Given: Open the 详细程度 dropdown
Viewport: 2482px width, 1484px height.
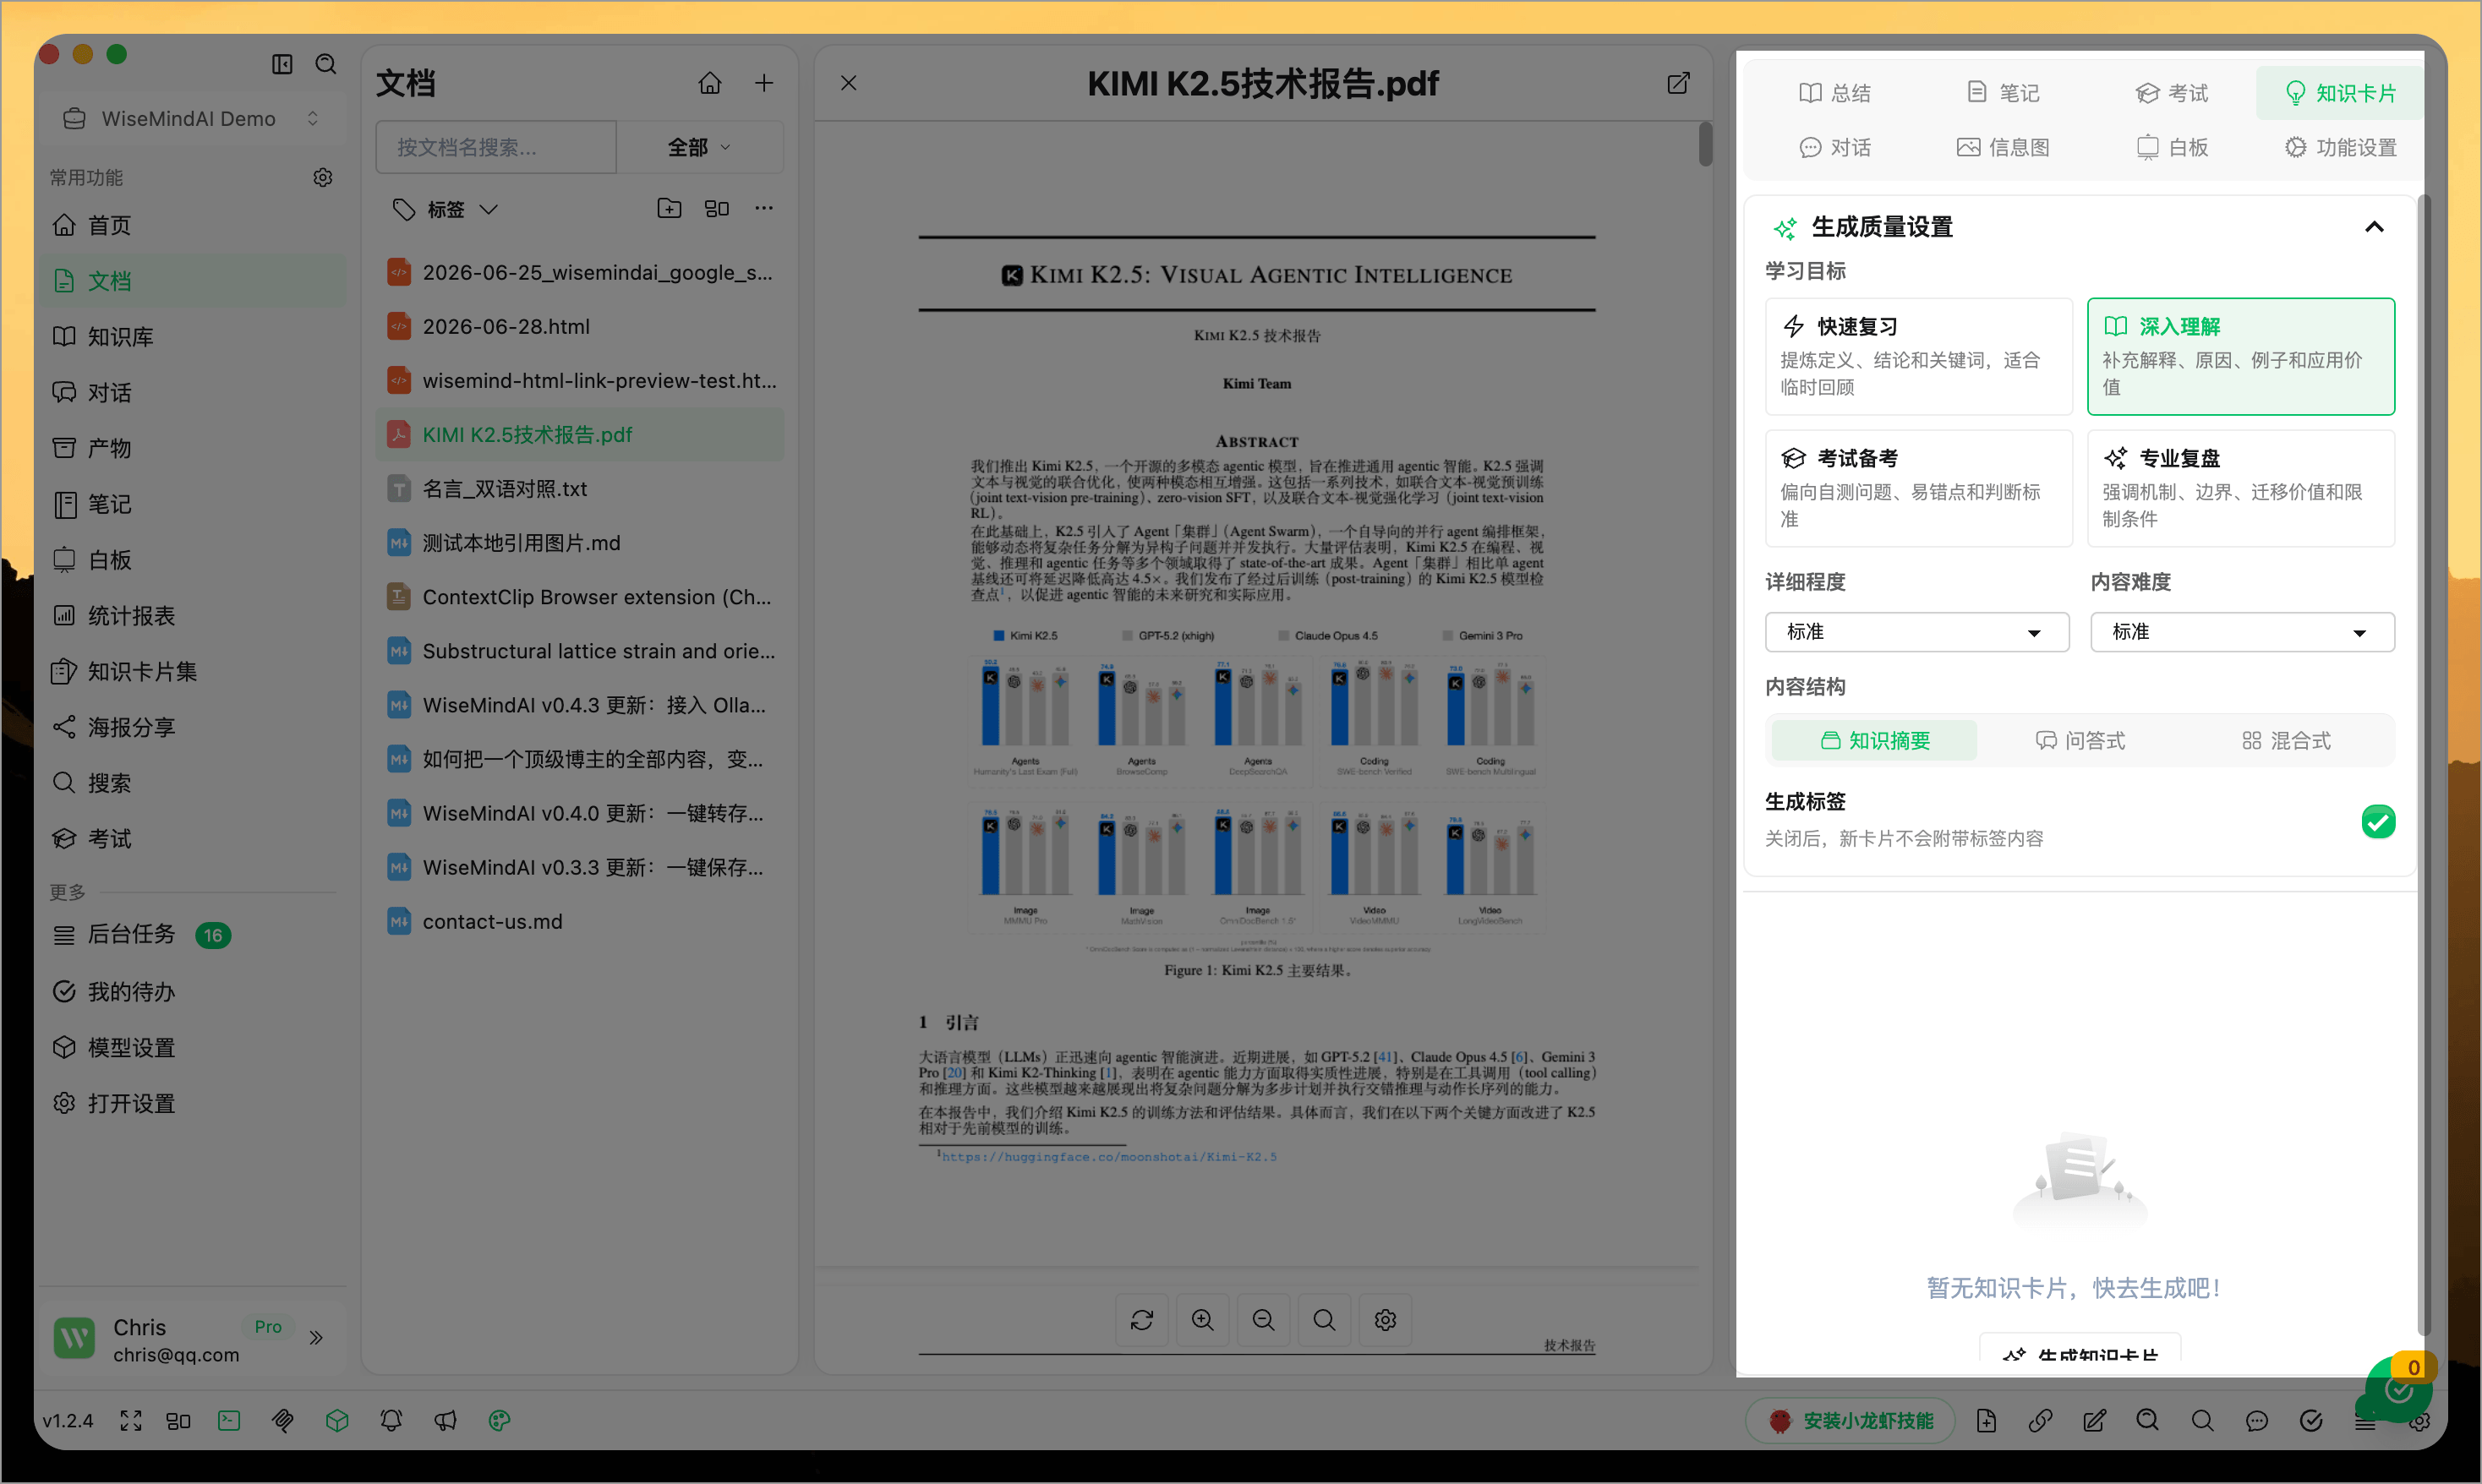Looking at the screenshot, I should coord(1917,632).
